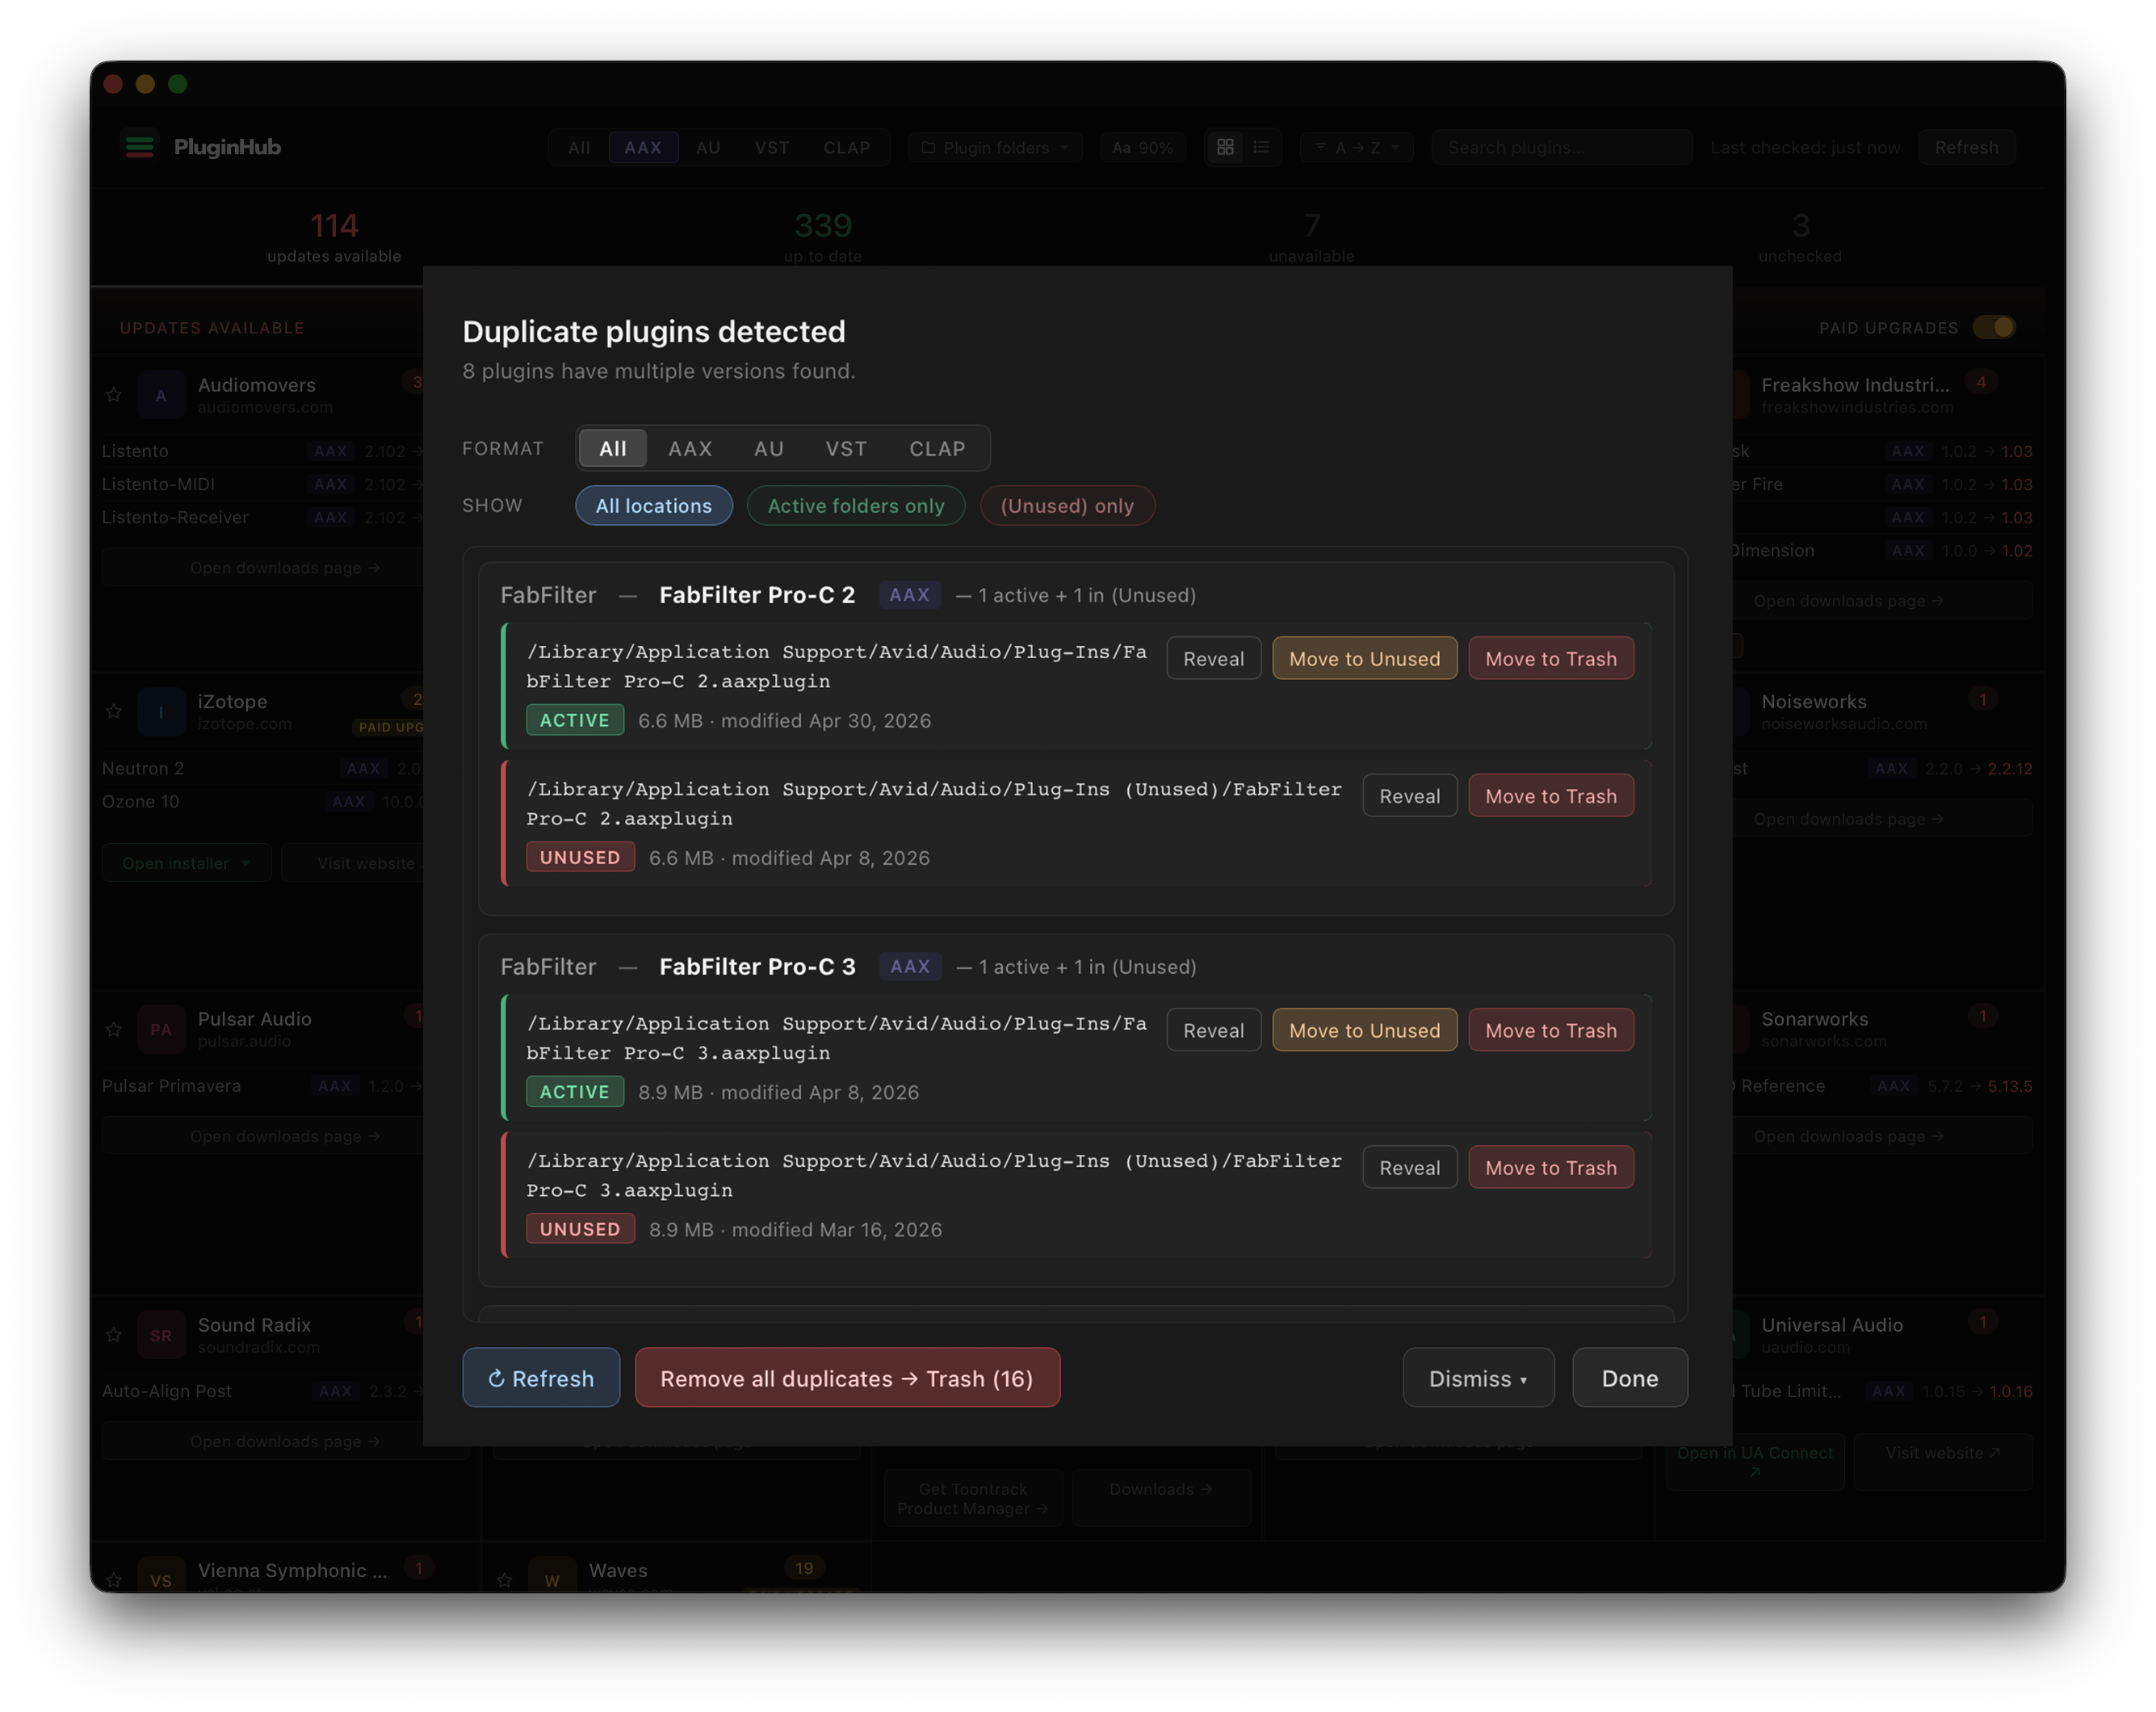Image resolution: width=2156 pixels, height=1712 pixels.
Task: Click the ACTIVE badge on Pro-C 3
Action: coord(574,1091)
